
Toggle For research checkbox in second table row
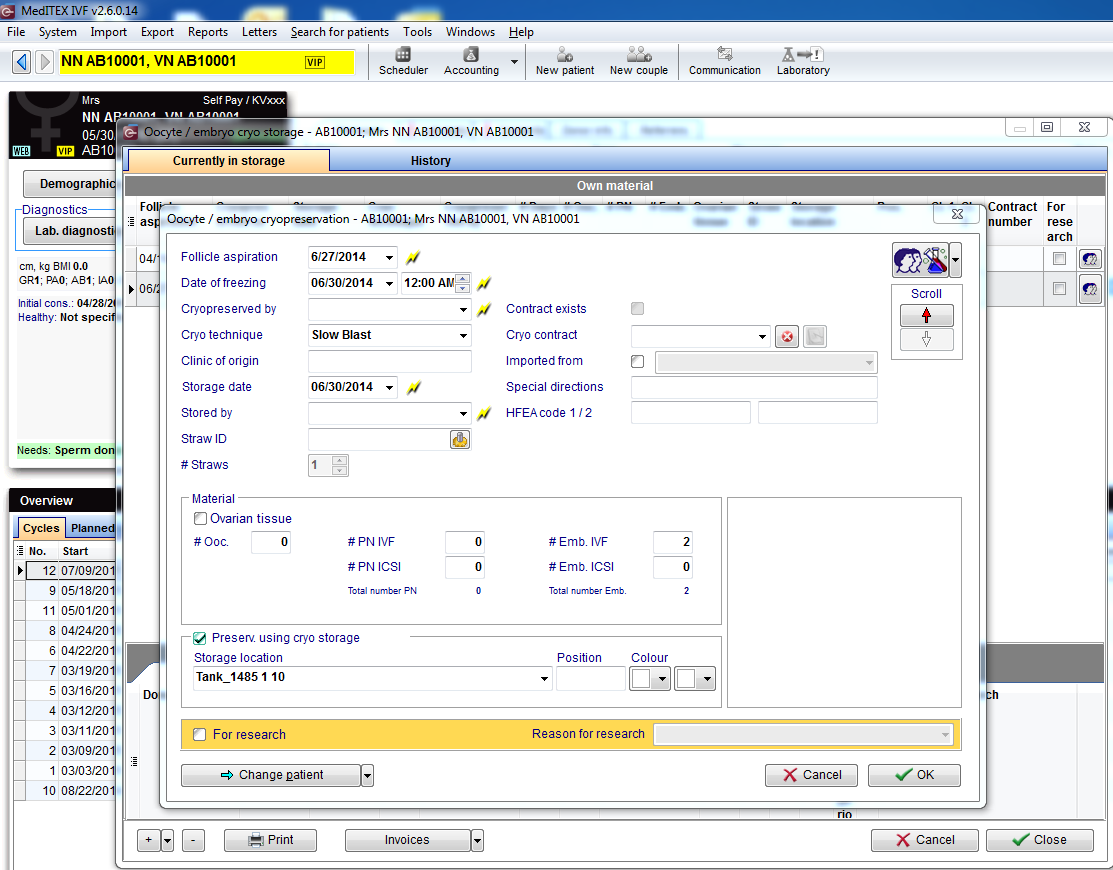point(1059,289)
